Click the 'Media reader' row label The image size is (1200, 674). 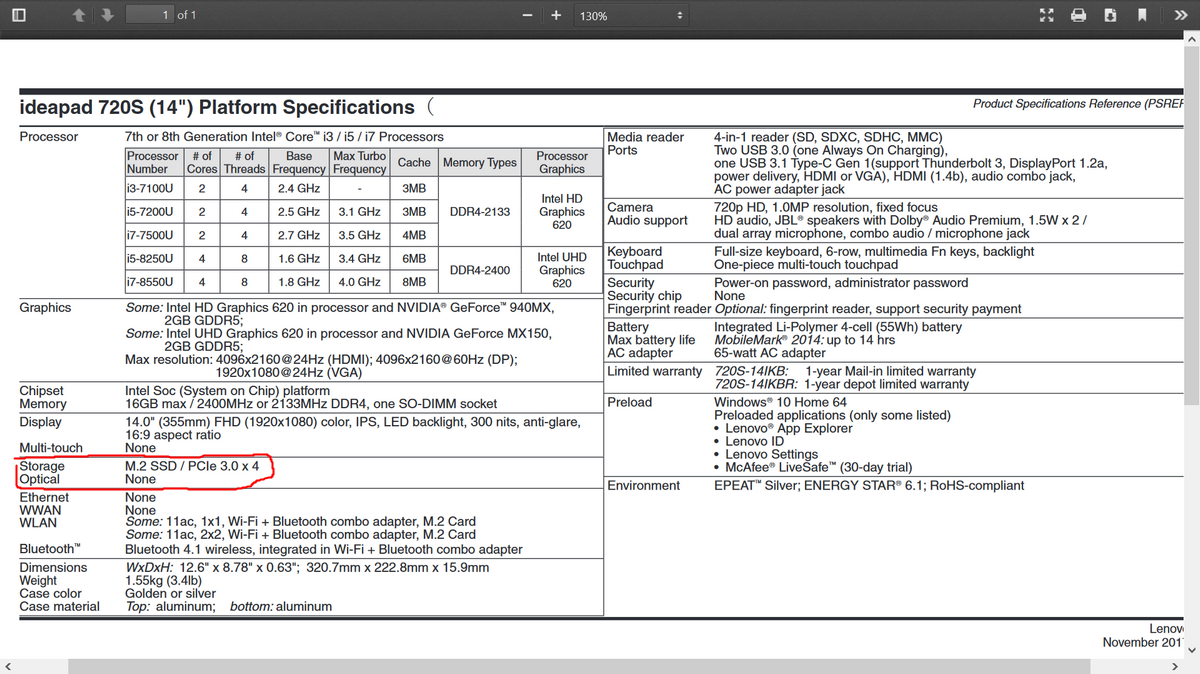coord(646,137)
